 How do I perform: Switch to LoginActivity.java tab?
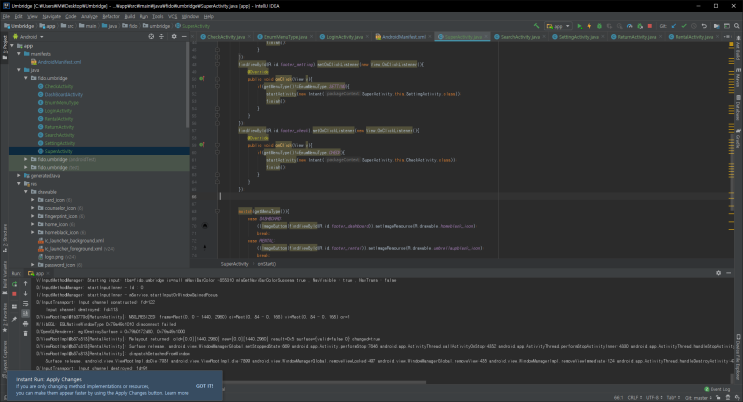point(344,37)
